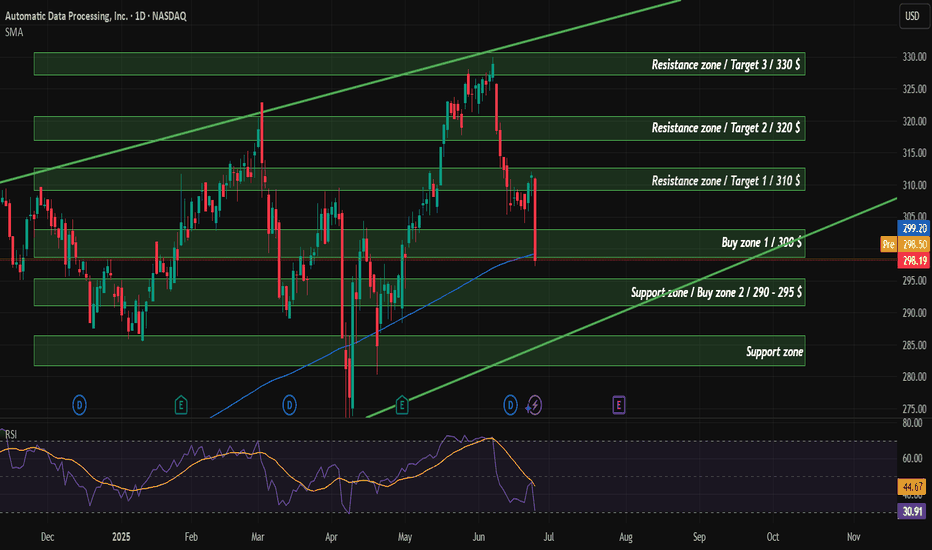Click the mid-June dividend 'D' marker
The width and height of the screenshot is (932, 550).
[x=510, y=406]
